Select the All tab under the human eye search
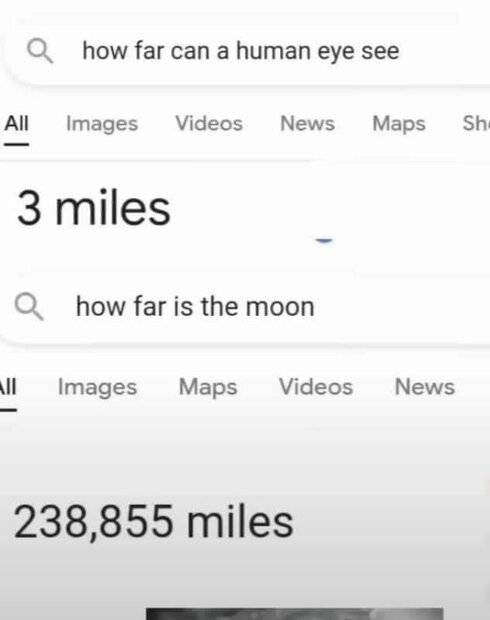The image size is (490, 620). (x=17, y=123)
